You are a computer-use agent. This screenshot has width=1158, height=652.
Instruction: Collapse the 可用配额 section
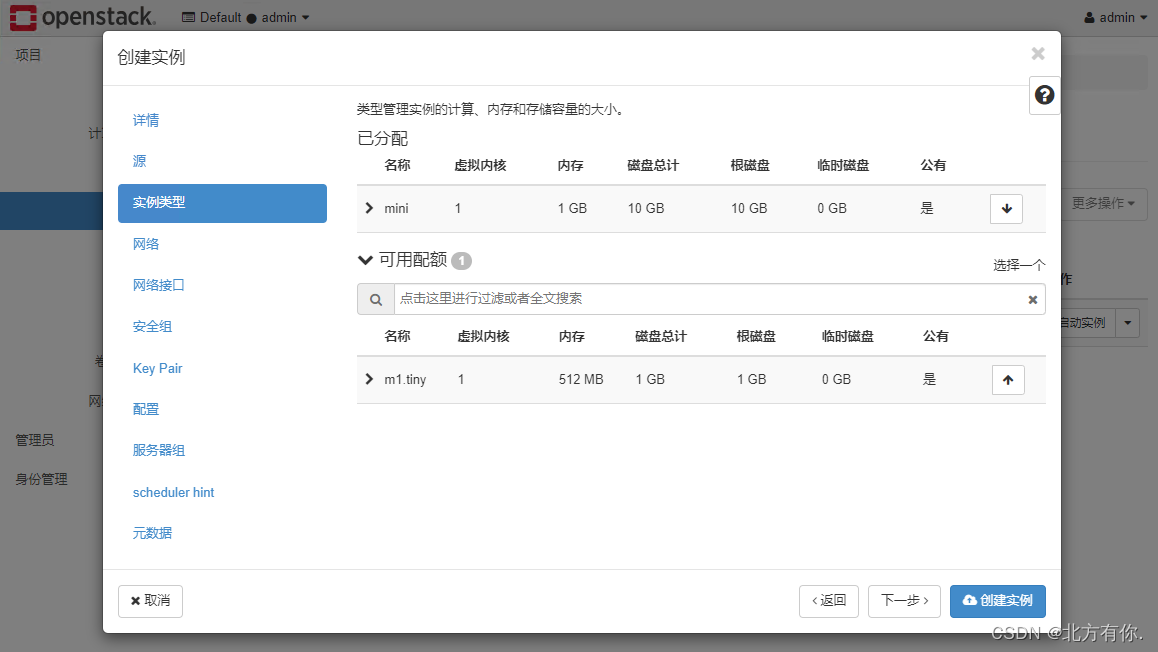tap(365, 259)
